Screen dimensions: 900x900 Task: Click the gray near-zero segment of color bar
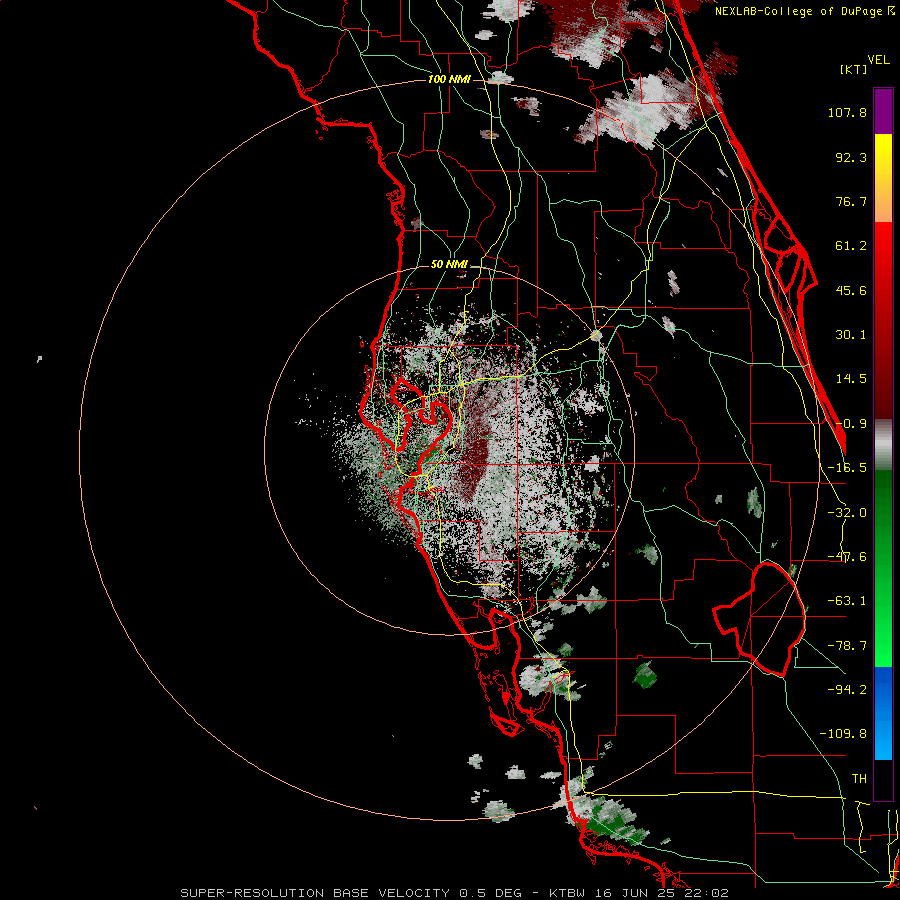883,445
